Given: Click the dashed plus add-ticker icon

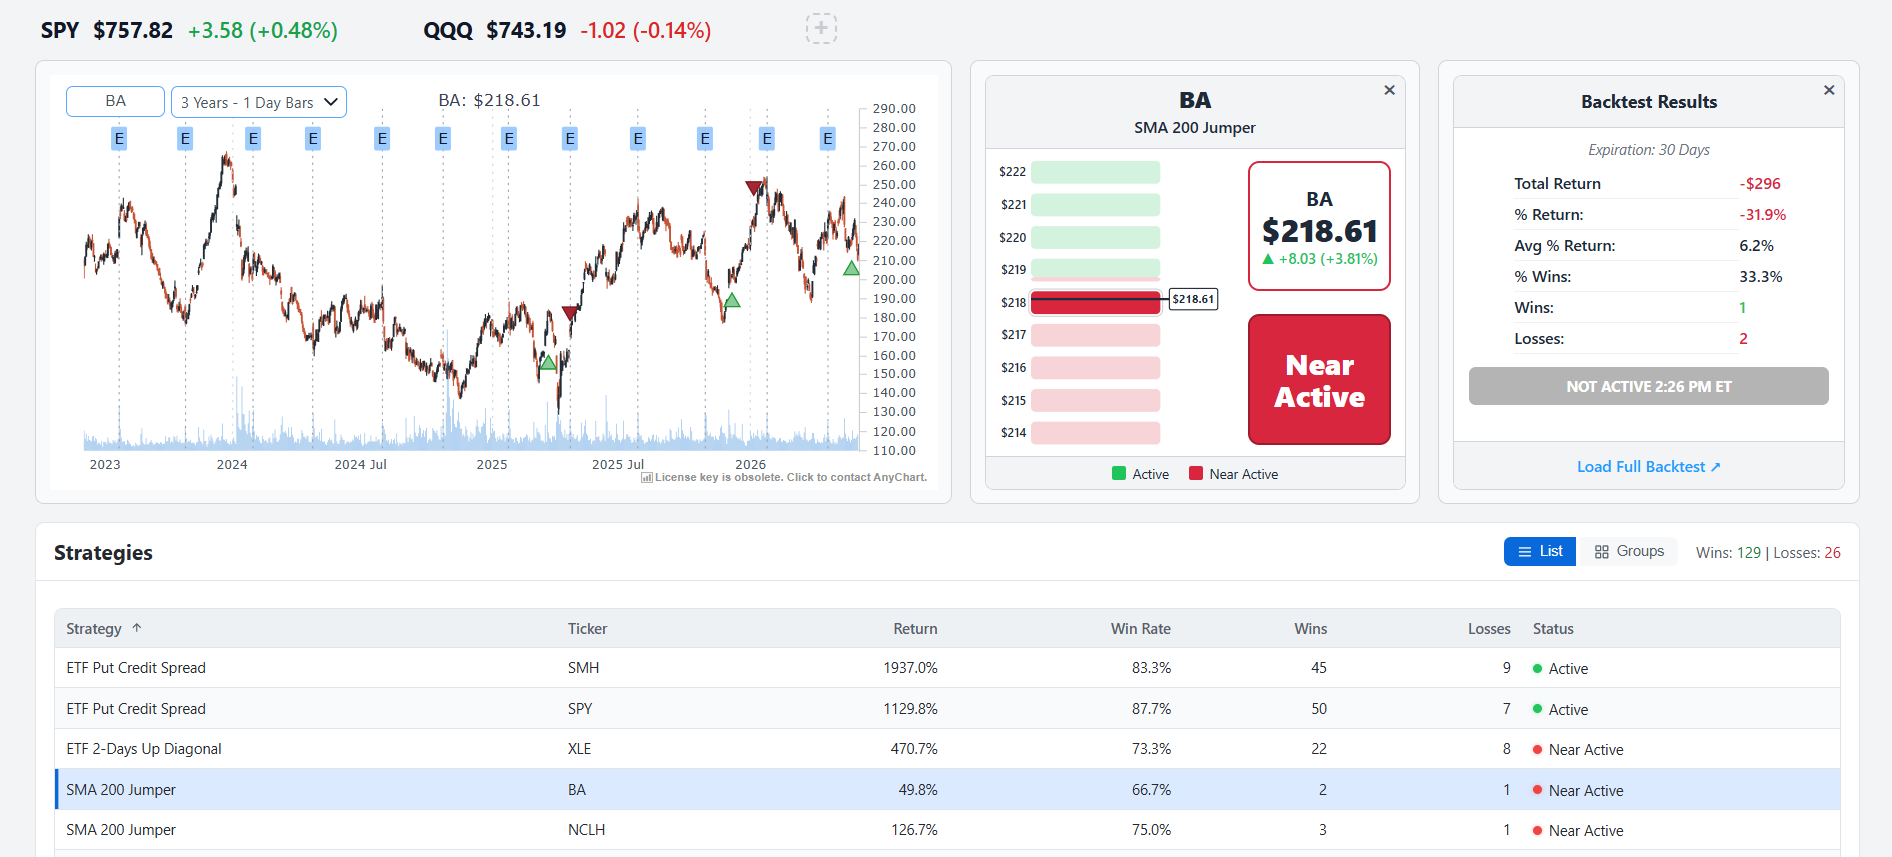Looking at the screenshot, I should [821, 29].
